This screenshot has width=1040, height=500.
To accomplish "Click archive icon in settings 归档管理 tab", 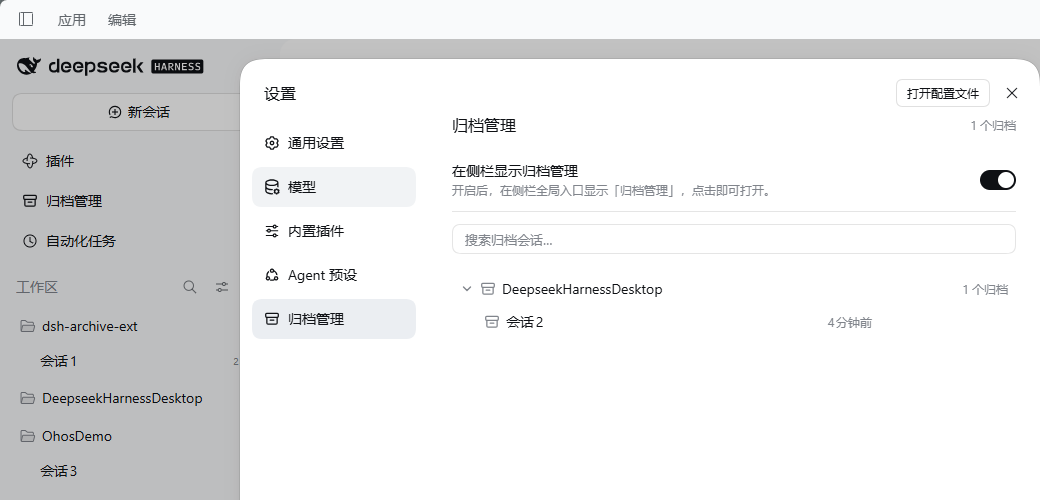I will point(272,319).
